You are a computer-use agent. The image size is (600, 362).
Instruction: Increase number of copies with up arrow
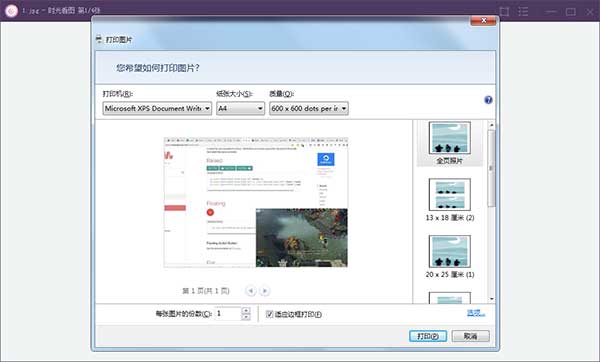click(246, 311)
